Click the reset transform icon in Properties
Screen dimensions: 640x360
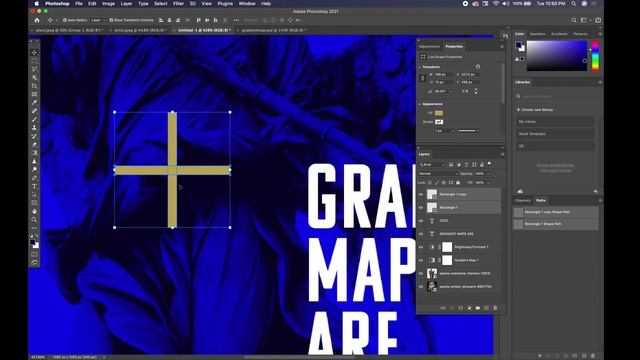tap(478, 67)
